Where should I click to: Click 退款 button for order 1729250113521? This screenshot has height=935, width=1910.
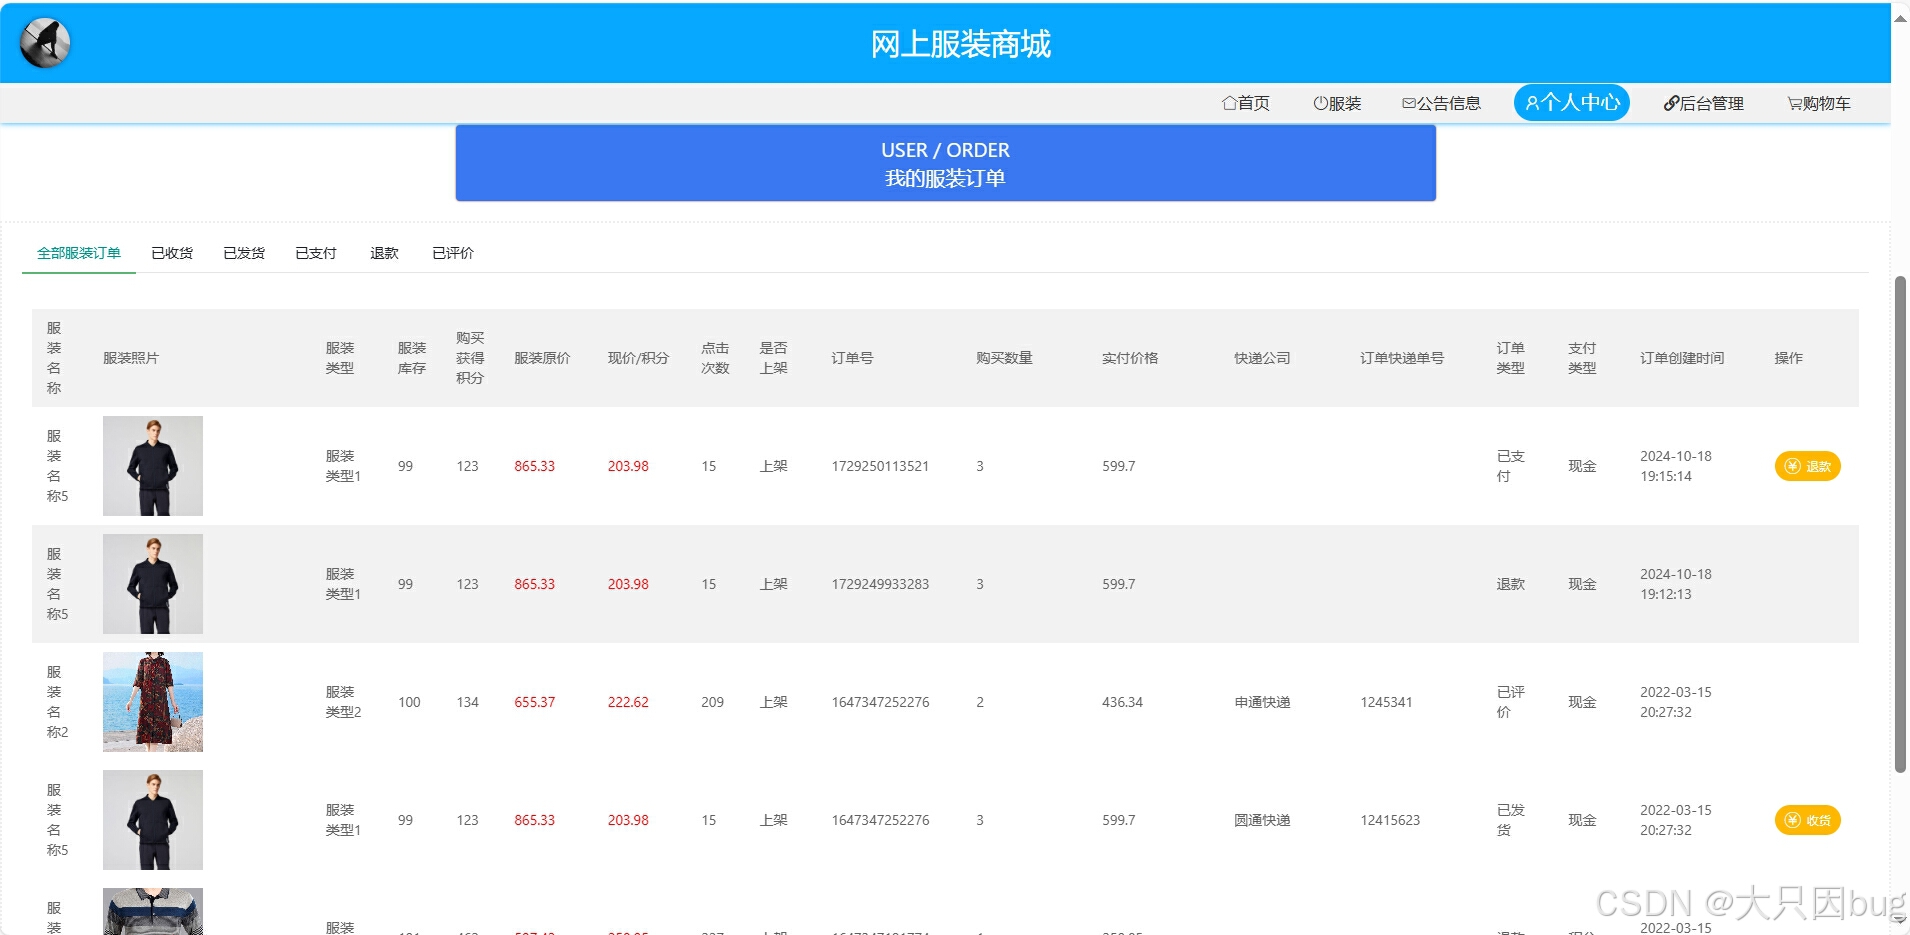pyautogui.click(x=1807, y=466)
